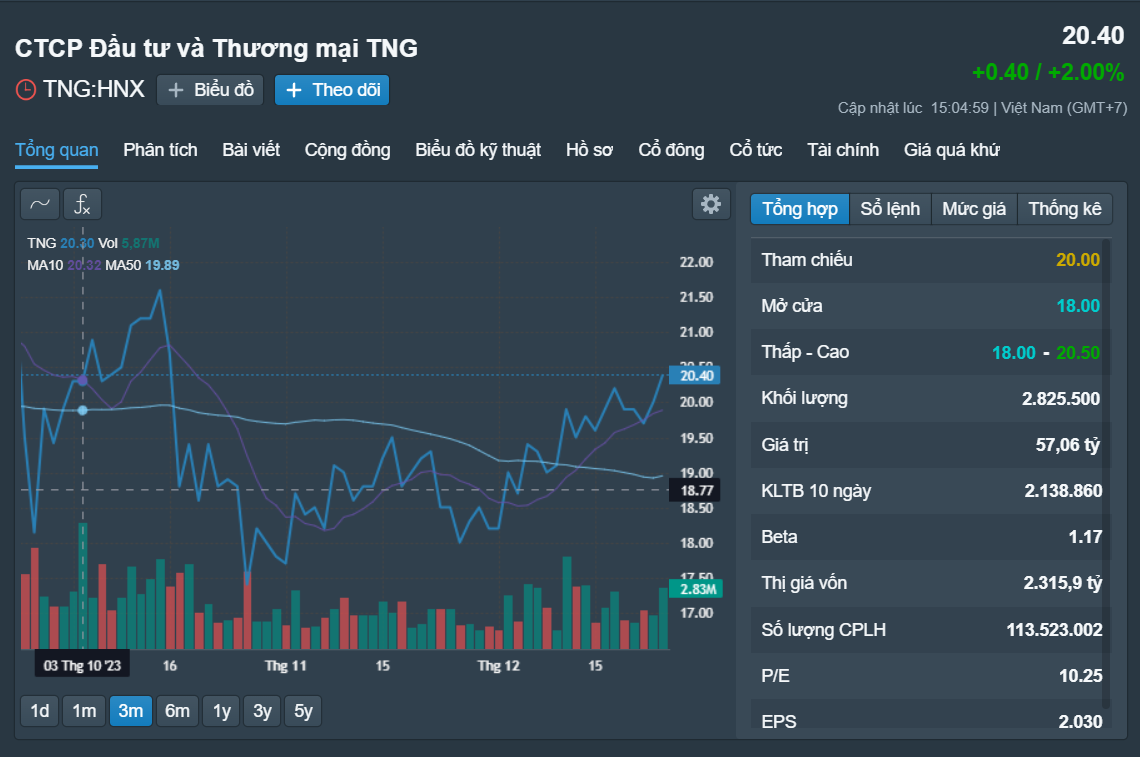The height and width of the screenshot is (757, 1140).
Task: Set chart range to 6m
Action: point(177,711)
